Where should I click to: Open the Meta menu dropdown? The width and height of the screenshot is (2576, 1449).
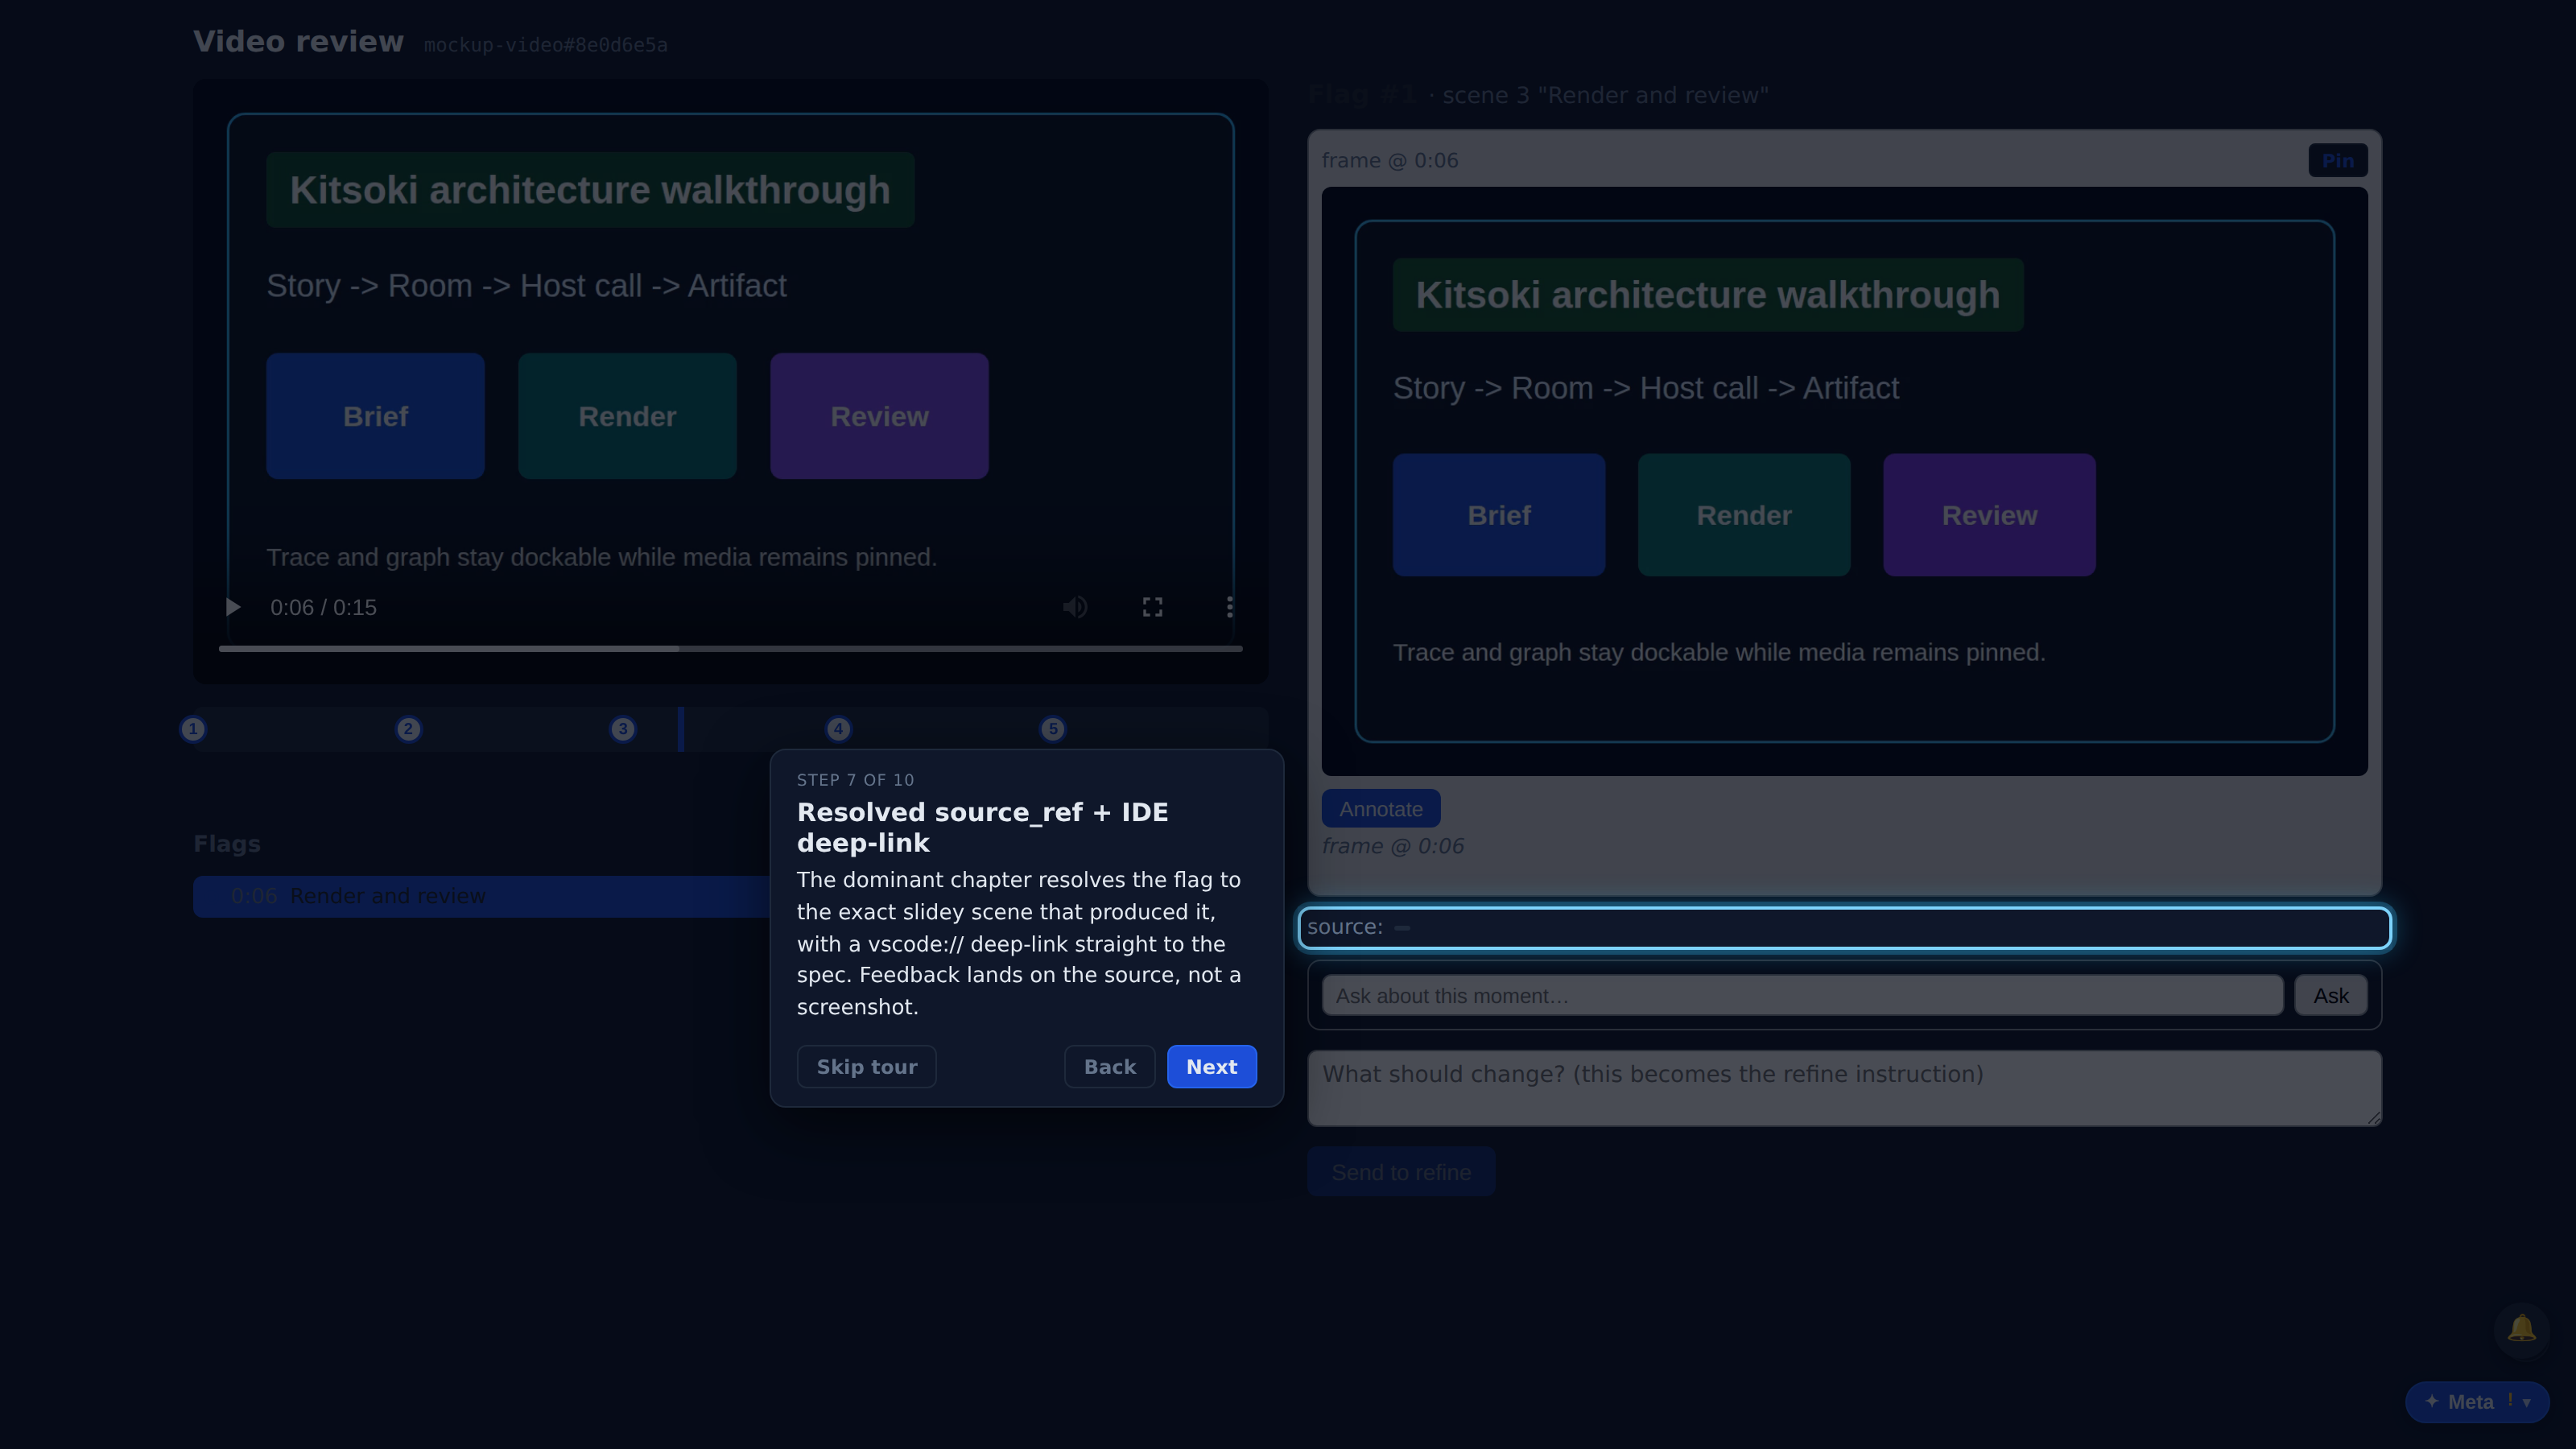pos(2477,1402)
